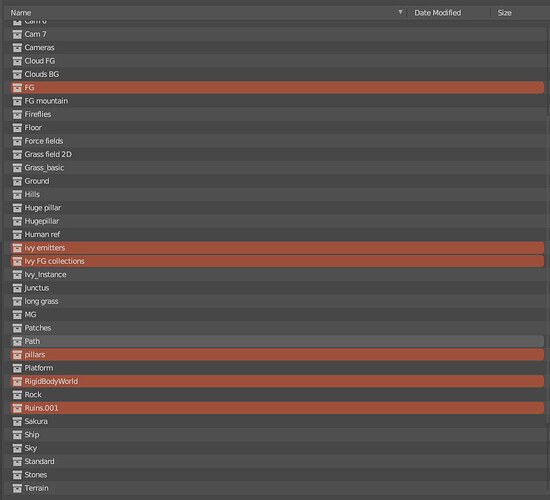Viewport: 550px width, 500px height.
Task: Select the 'Ivy_Instance' collection
Action: (x=277, y=275)
